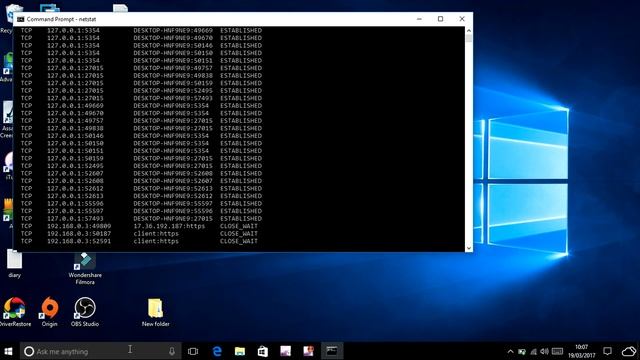Click local address 127.0.0.1:55596
Screen dimensions: 640x360
click(75, 204)
